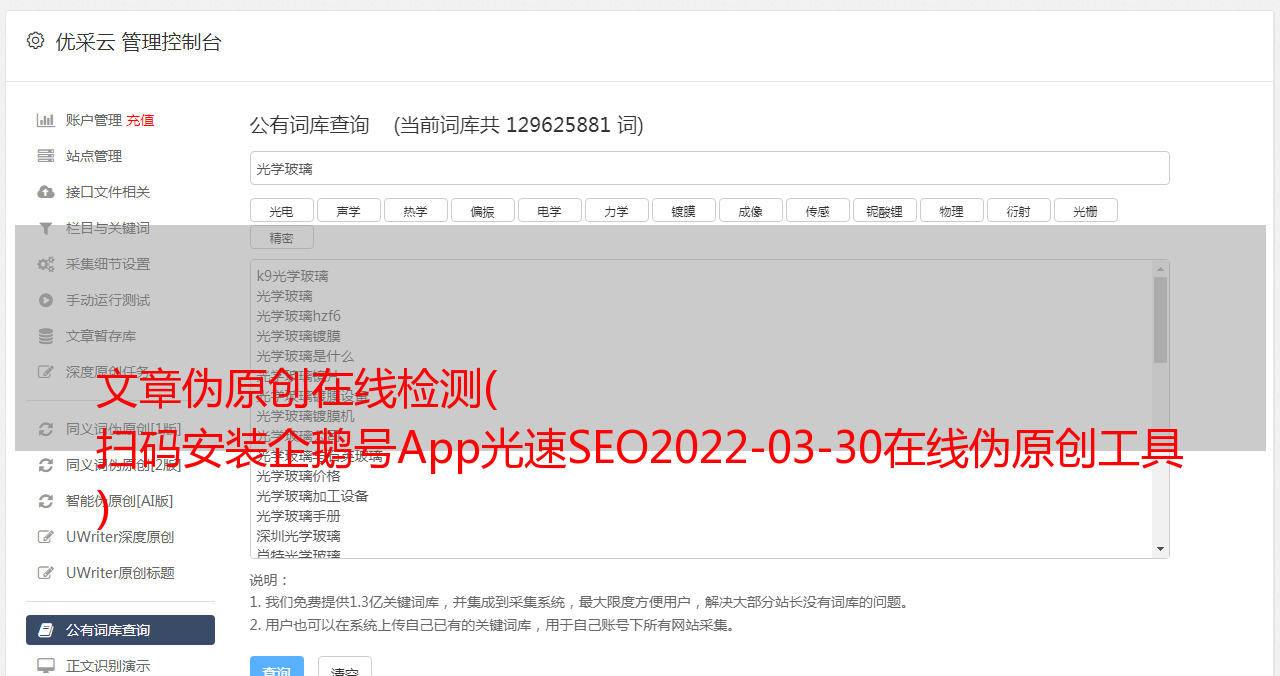Viewport: 1280px width, 676px height.
Task: Focus the keyword search field containing 光学玻璃
Action: click(x=709, y=168)
